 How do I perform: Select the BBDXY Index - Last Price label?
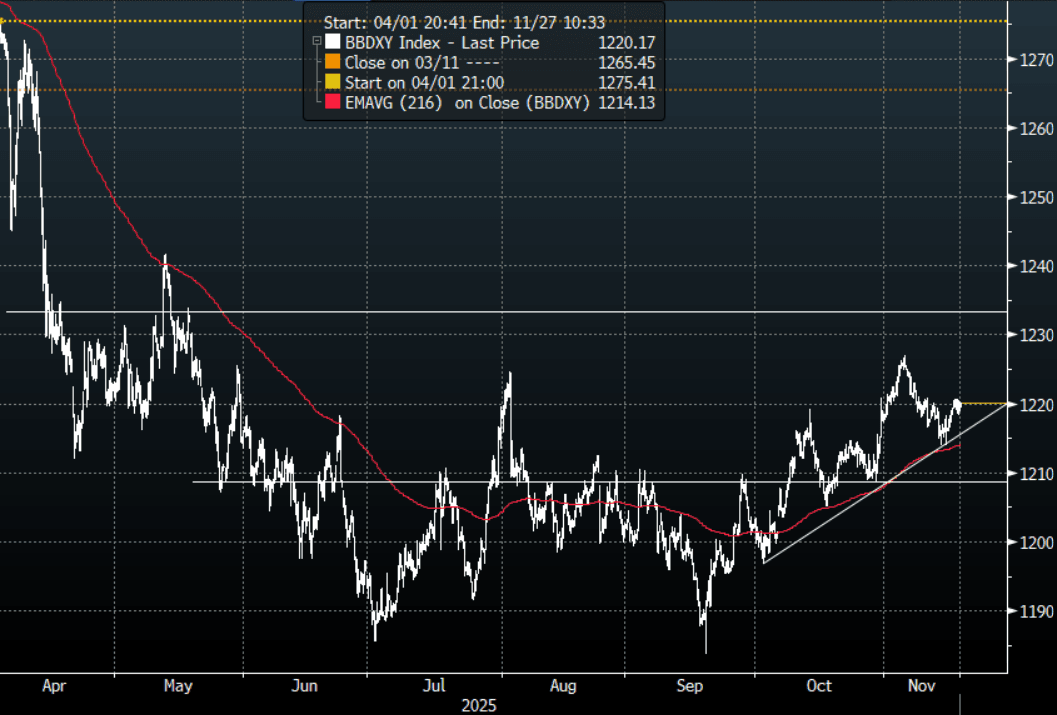point(441,43)
